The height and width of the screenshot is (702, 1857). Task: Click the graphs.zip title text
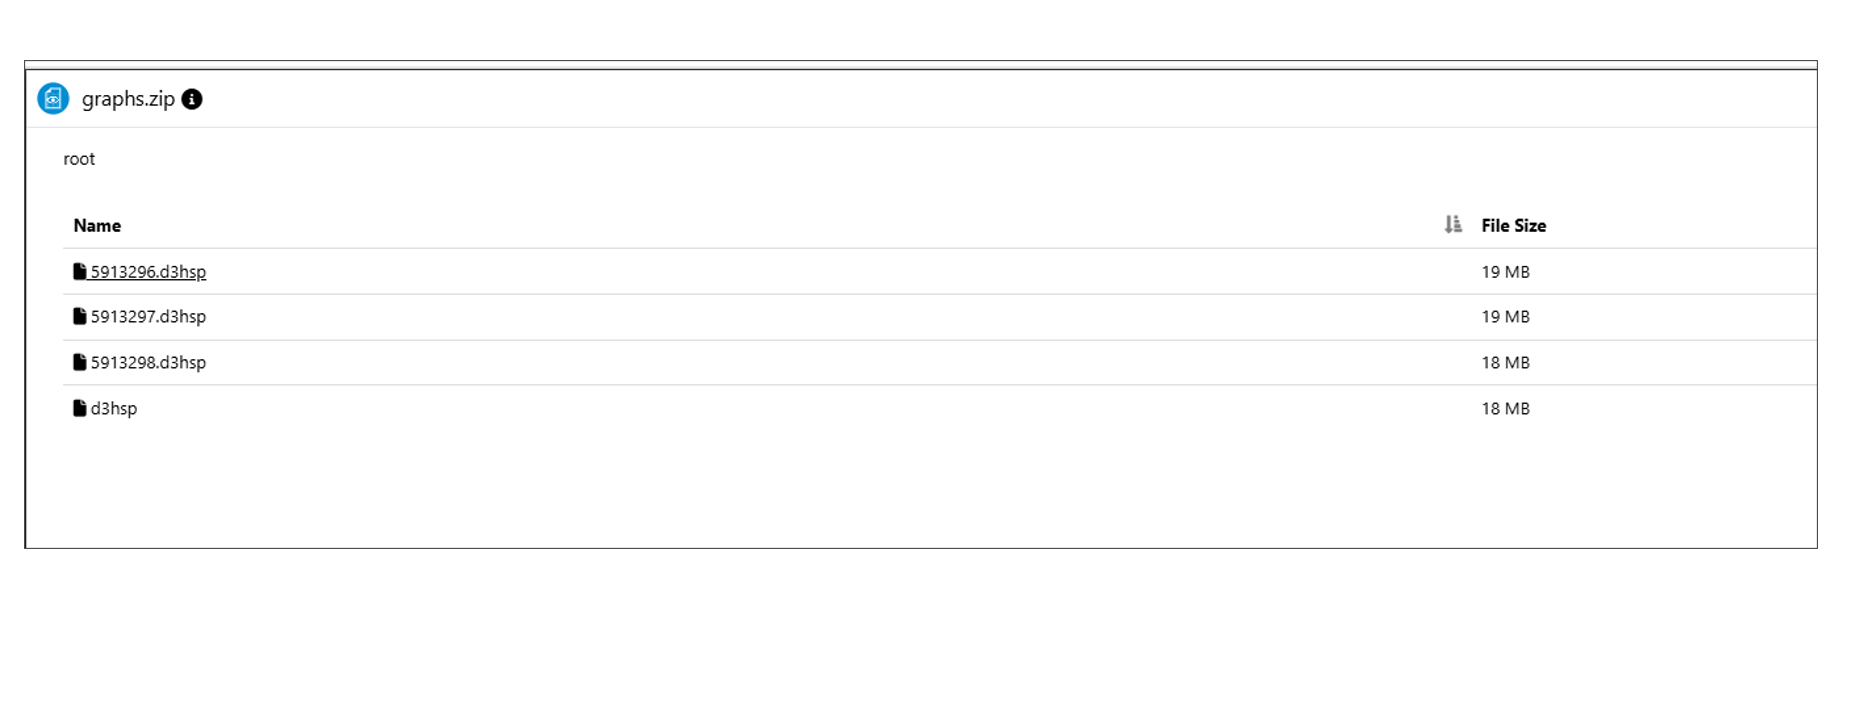pos(128,99)
